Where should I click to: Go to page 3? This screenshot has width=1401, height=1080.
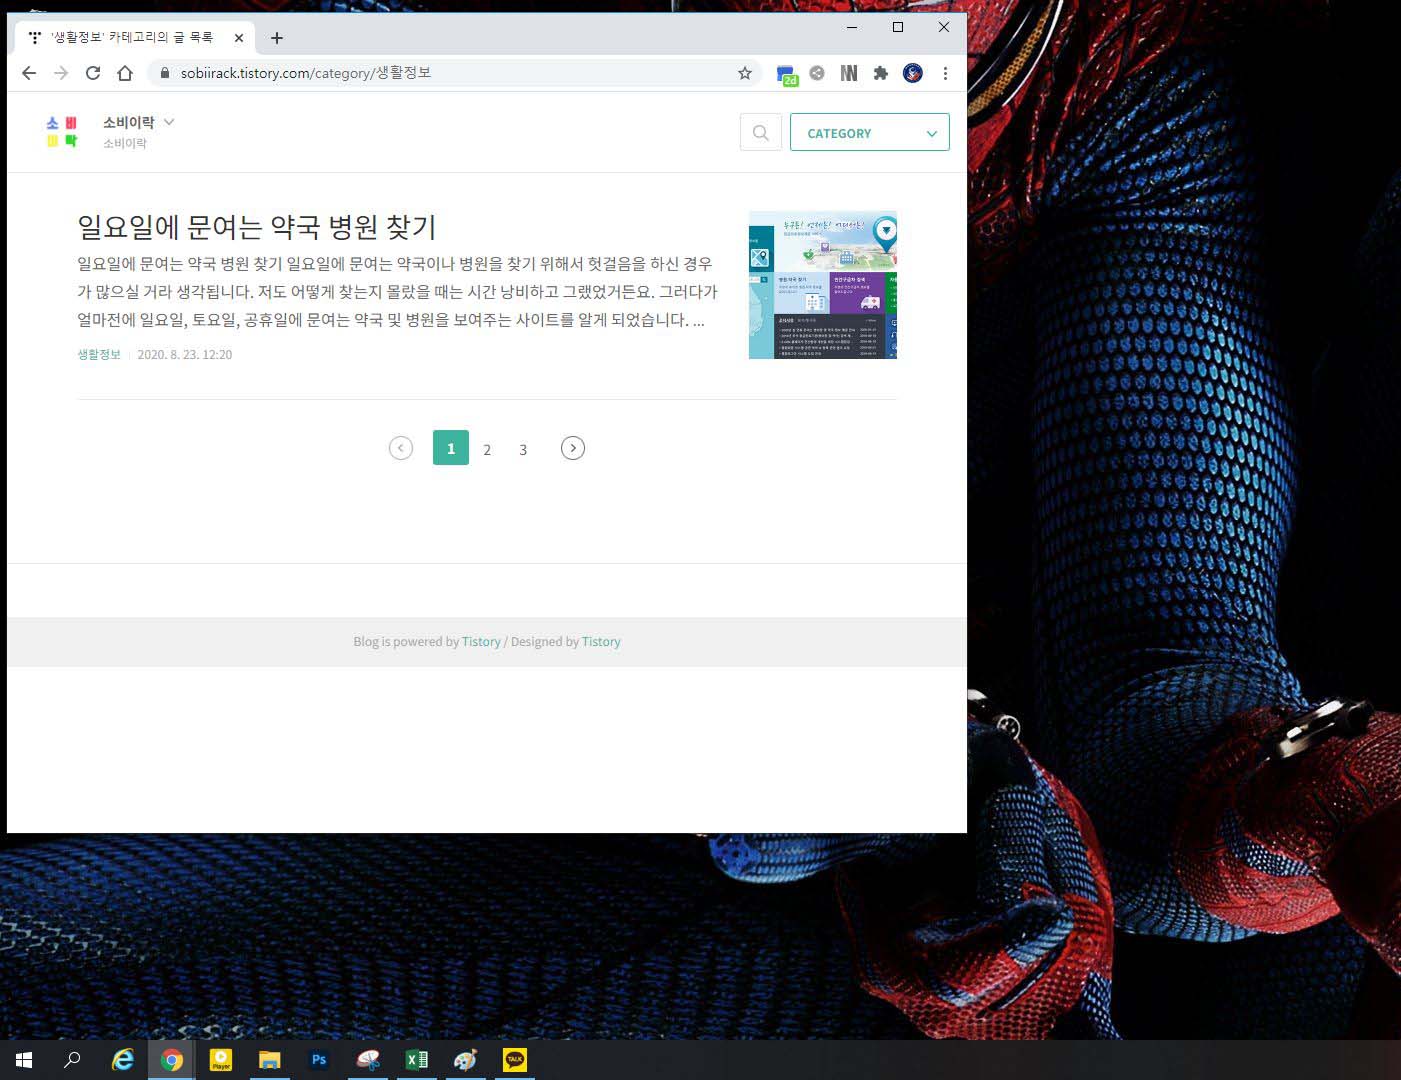tap(523, 449)
